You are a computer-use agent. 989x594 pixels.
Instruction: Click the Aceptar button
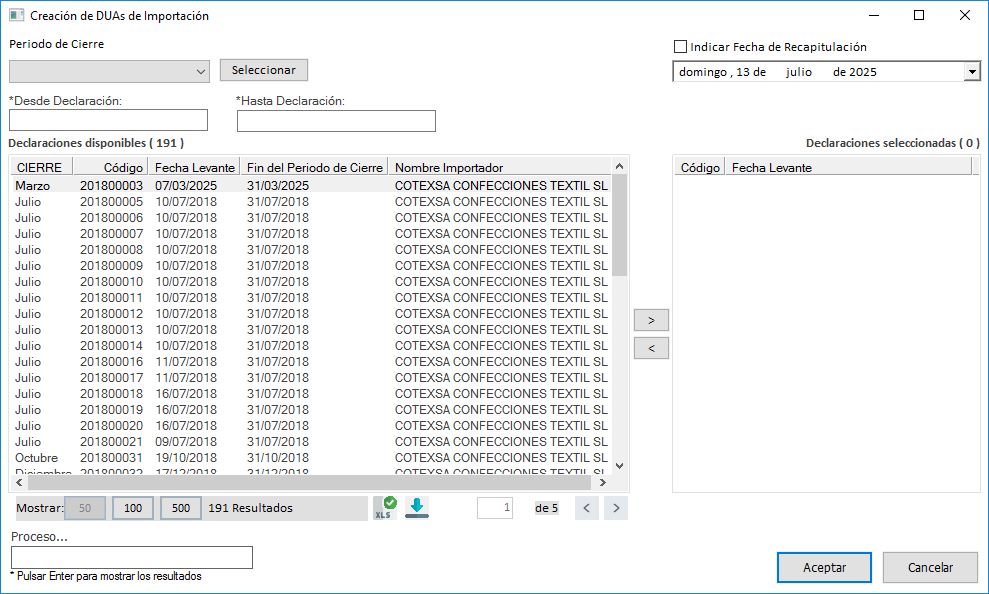[x=824, y=567]
